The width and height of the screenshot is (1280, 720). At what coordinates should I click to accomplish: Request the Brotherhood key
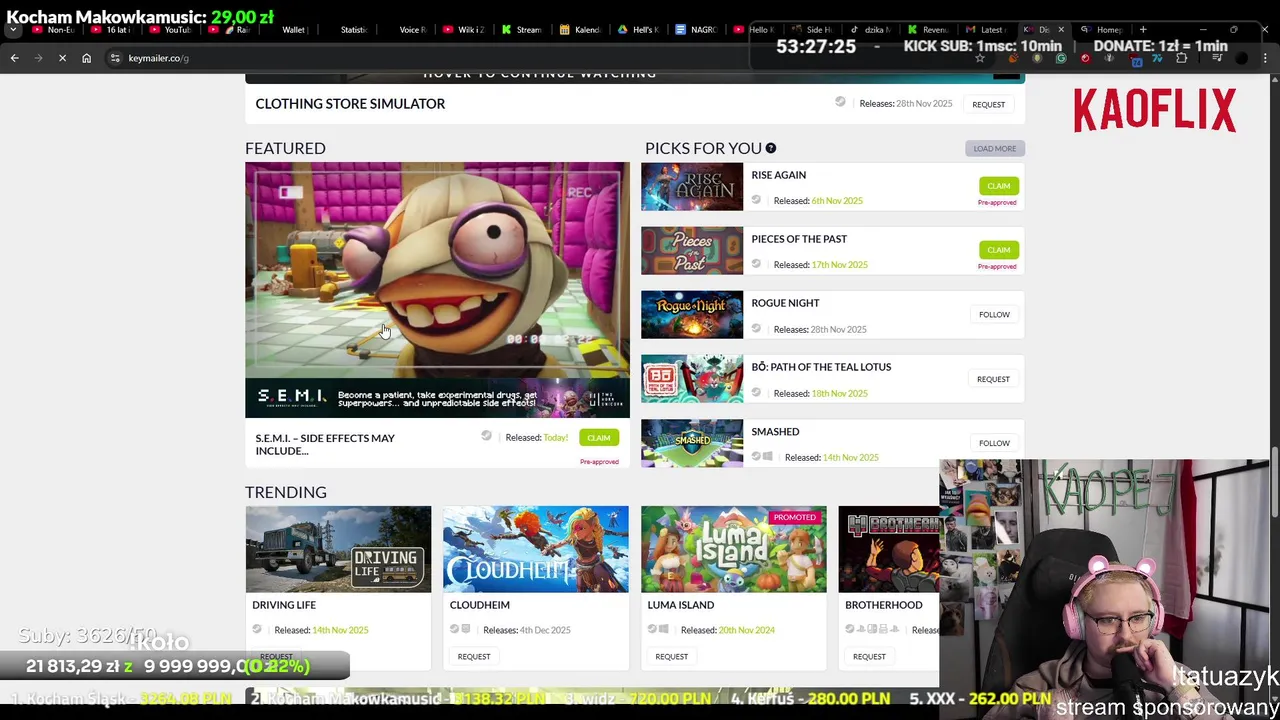point(869,656)
